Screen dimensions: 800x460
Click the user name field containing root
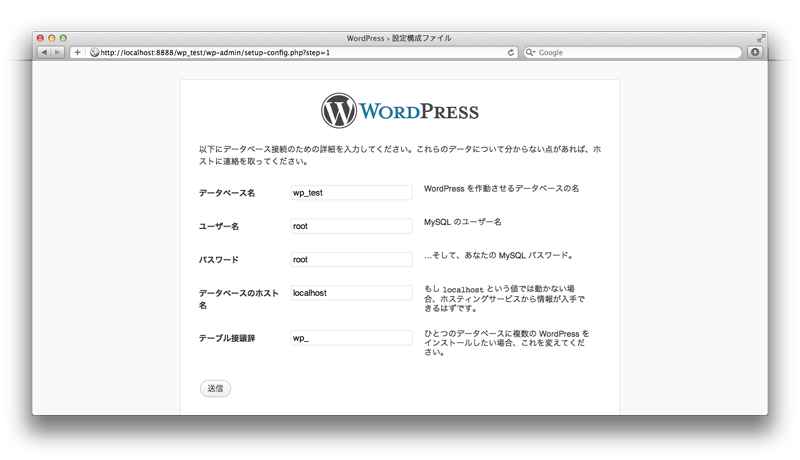click(352, 226)
